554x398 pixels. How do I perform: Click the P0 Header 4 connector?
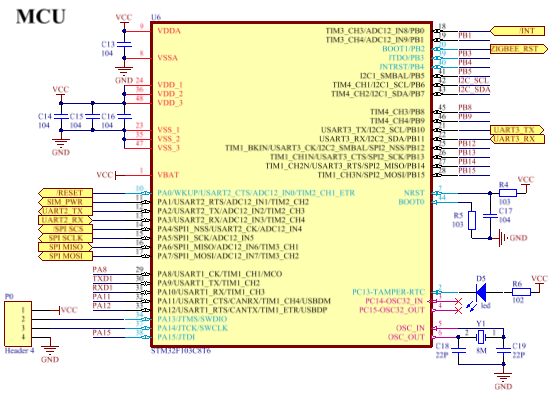pyautogui.click(x=18, y=323)
